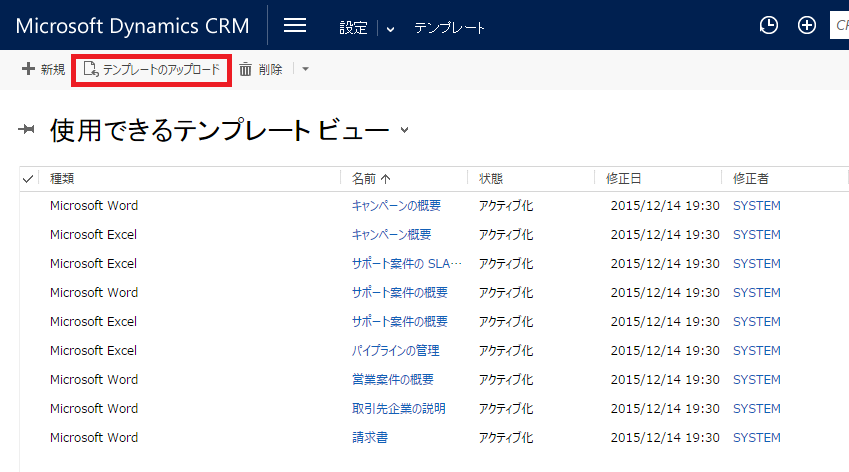This screenshot has height=472, width=849.
Task: Click the trash can 削除 icon
Action: tap(245, 69)
